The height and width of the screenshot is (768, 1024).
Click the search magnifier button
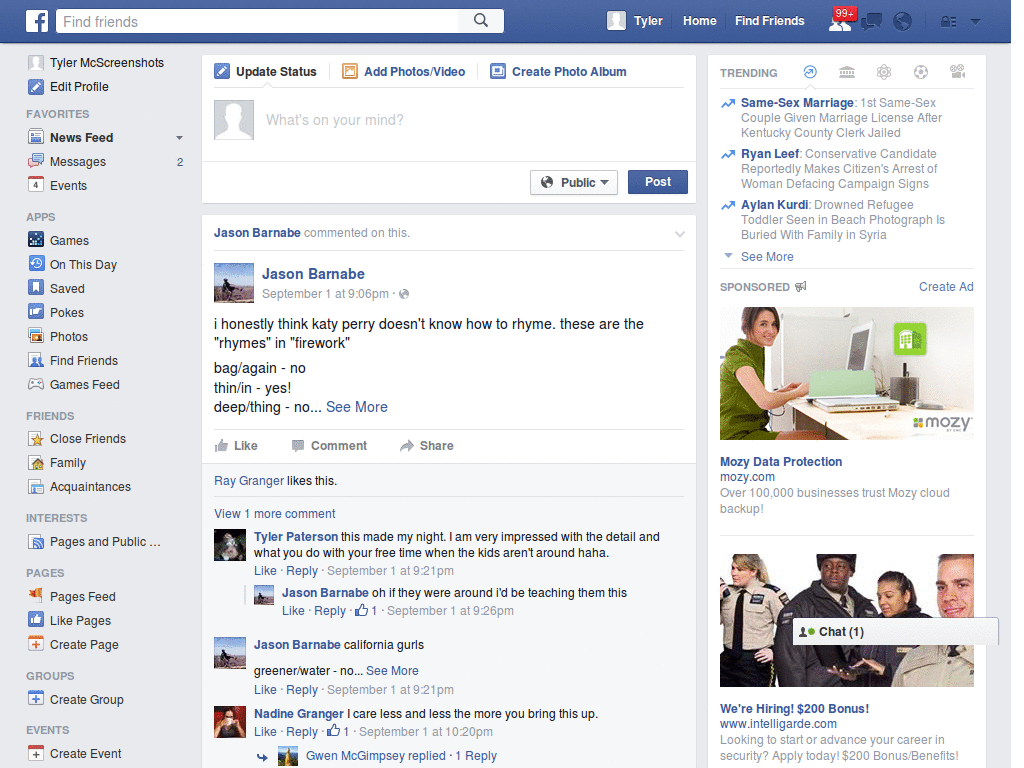click(x=481, y=21)
